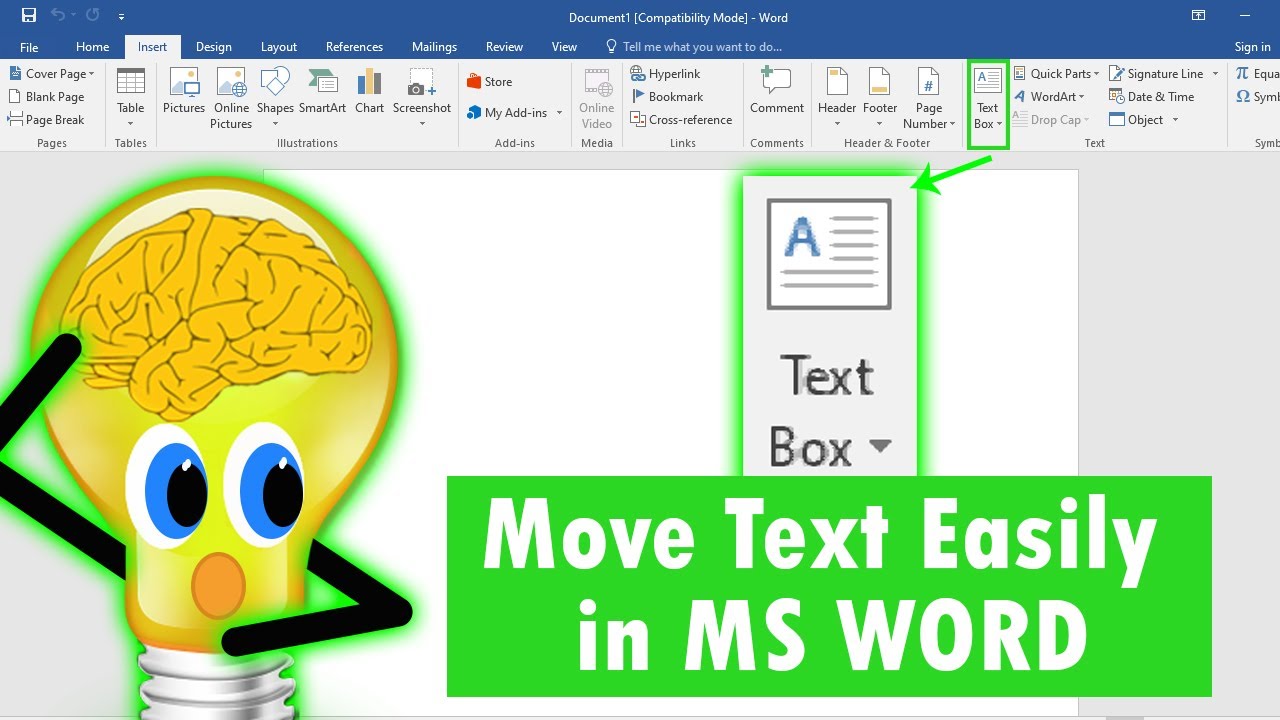The width and height of the screenshot is (1280, 720).
Task: Insert an Object
Action: 1137,120
